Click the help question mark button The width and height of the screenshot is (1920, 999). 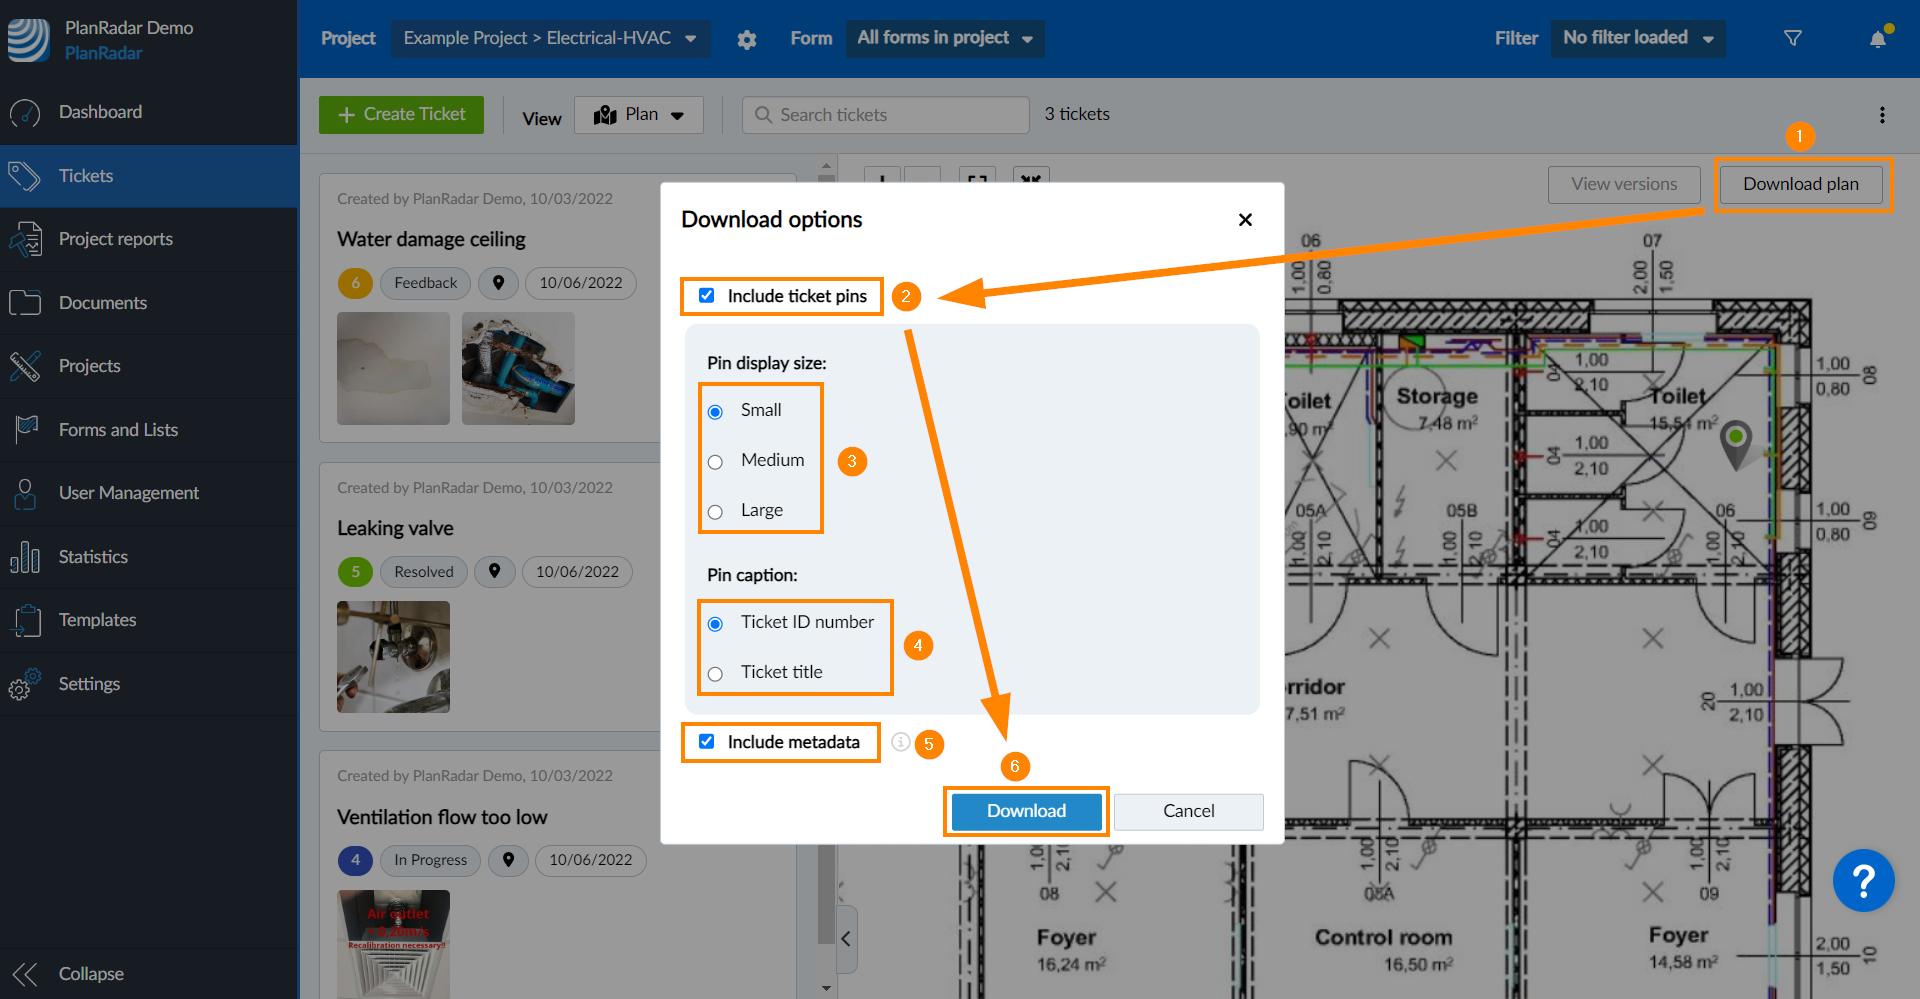tap(1864, 880)
